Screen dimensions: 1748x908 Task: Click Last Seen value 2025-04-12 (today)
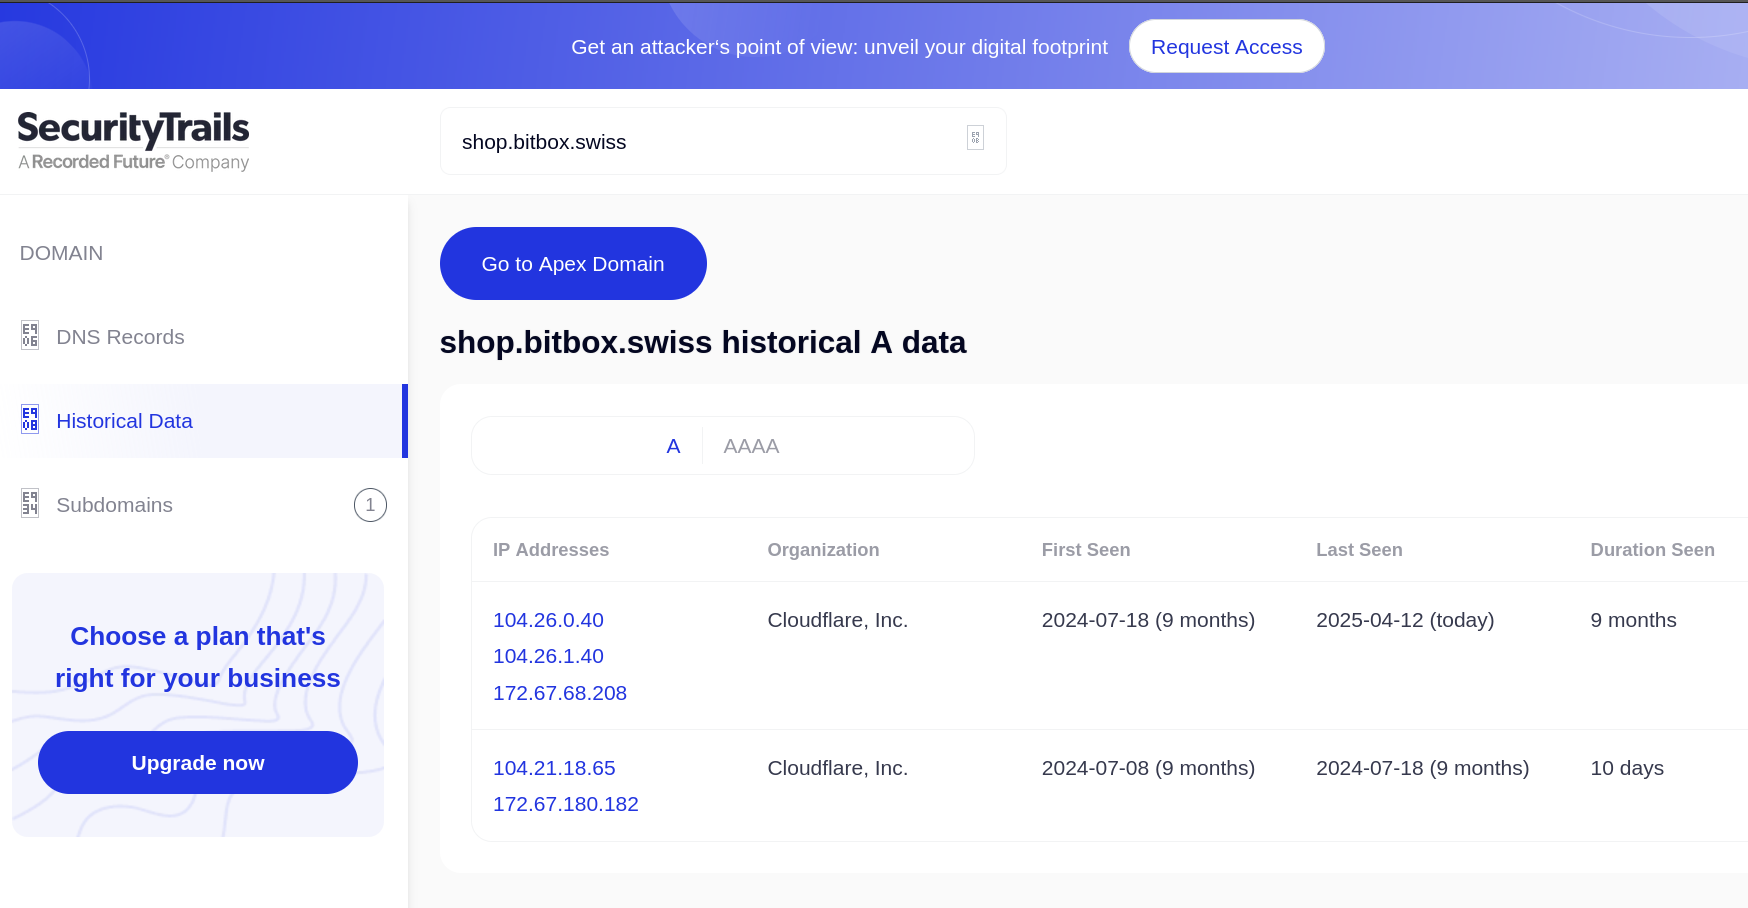(1405, 620)
